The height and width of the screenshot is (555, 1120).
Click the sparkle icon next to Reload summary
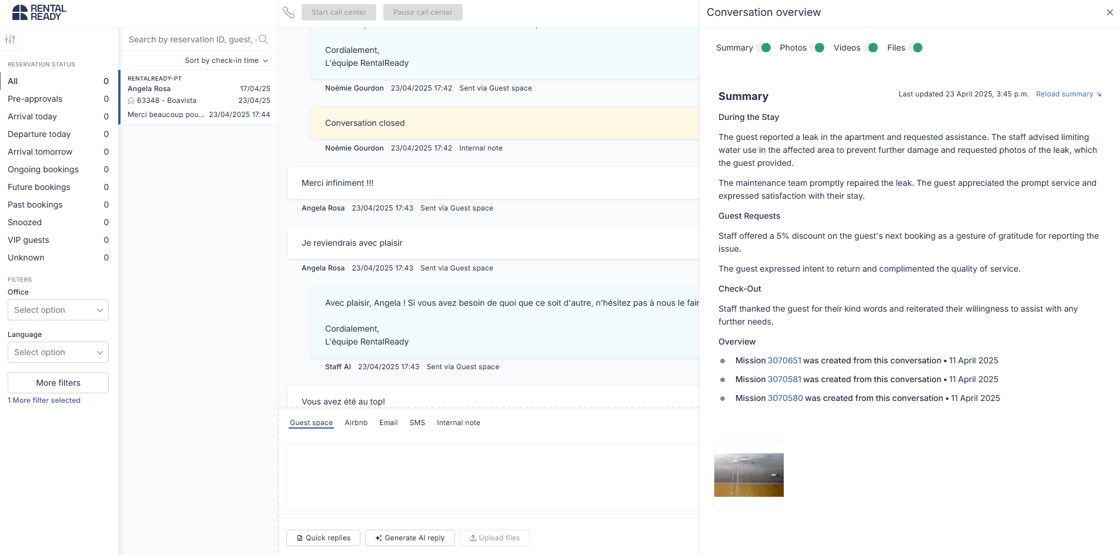[1099, 94]
